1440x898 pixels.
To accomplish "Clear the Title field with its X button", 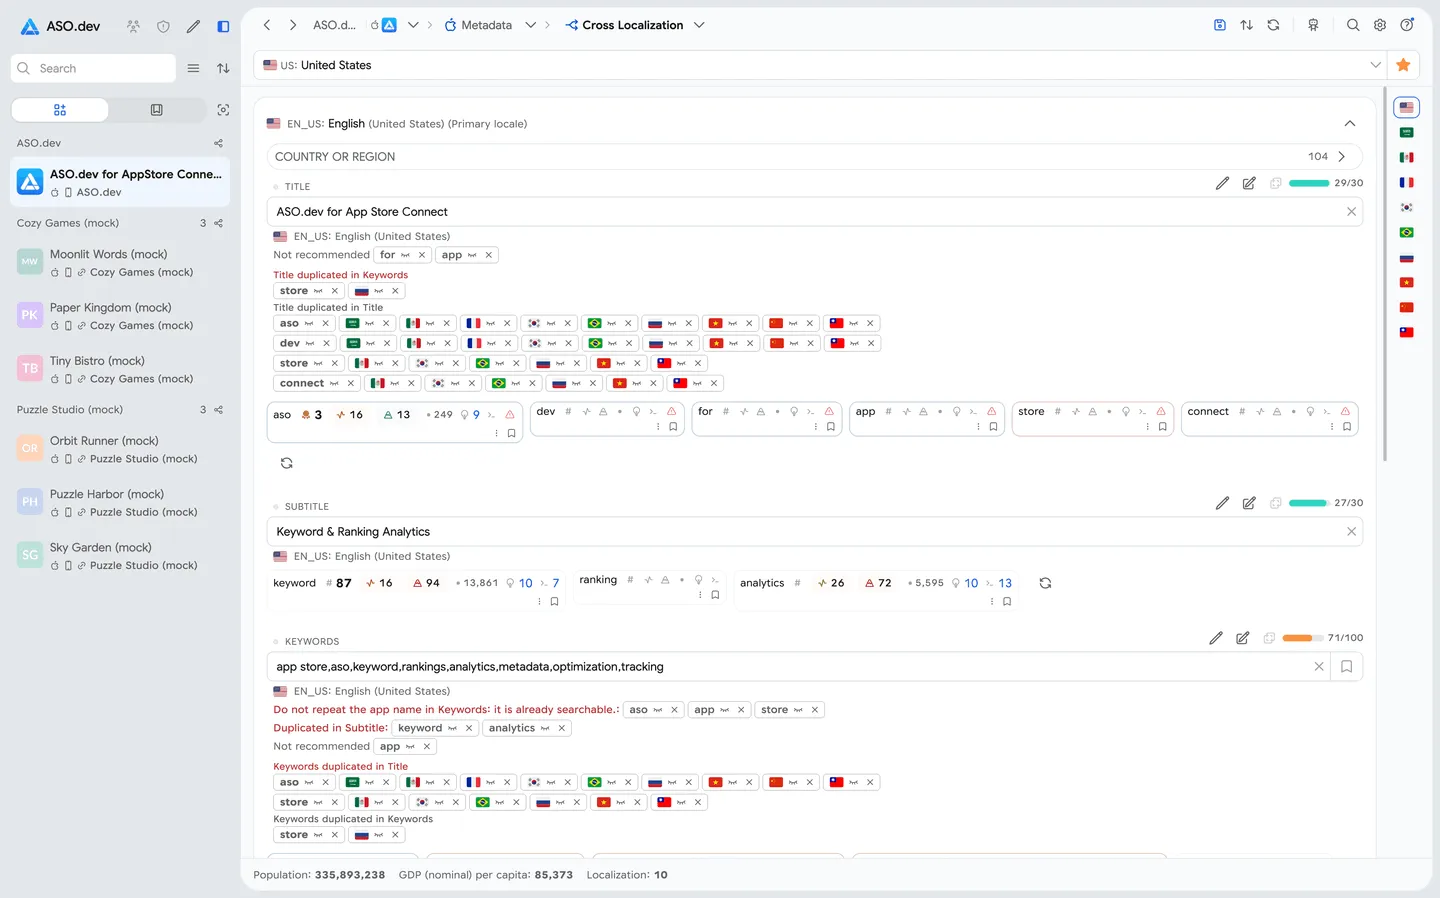I will 1351,212.
